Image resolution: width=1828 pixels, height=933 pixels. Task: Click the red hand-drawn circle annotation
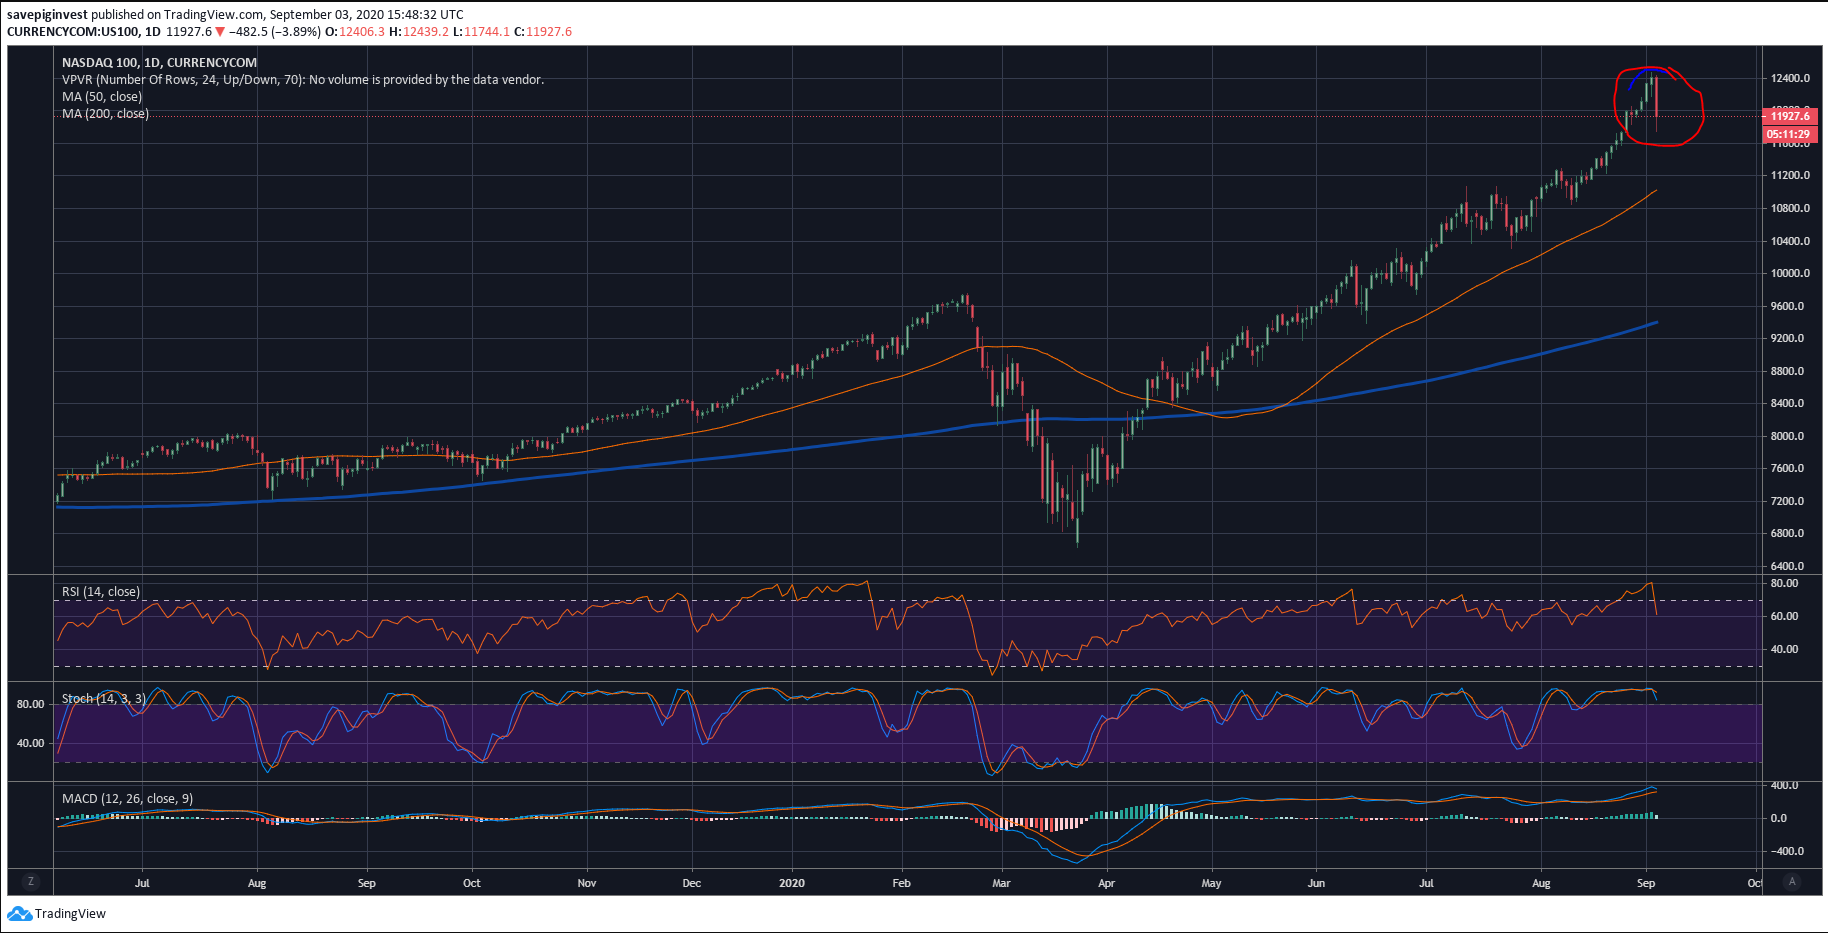click(x=1700, y=107)
